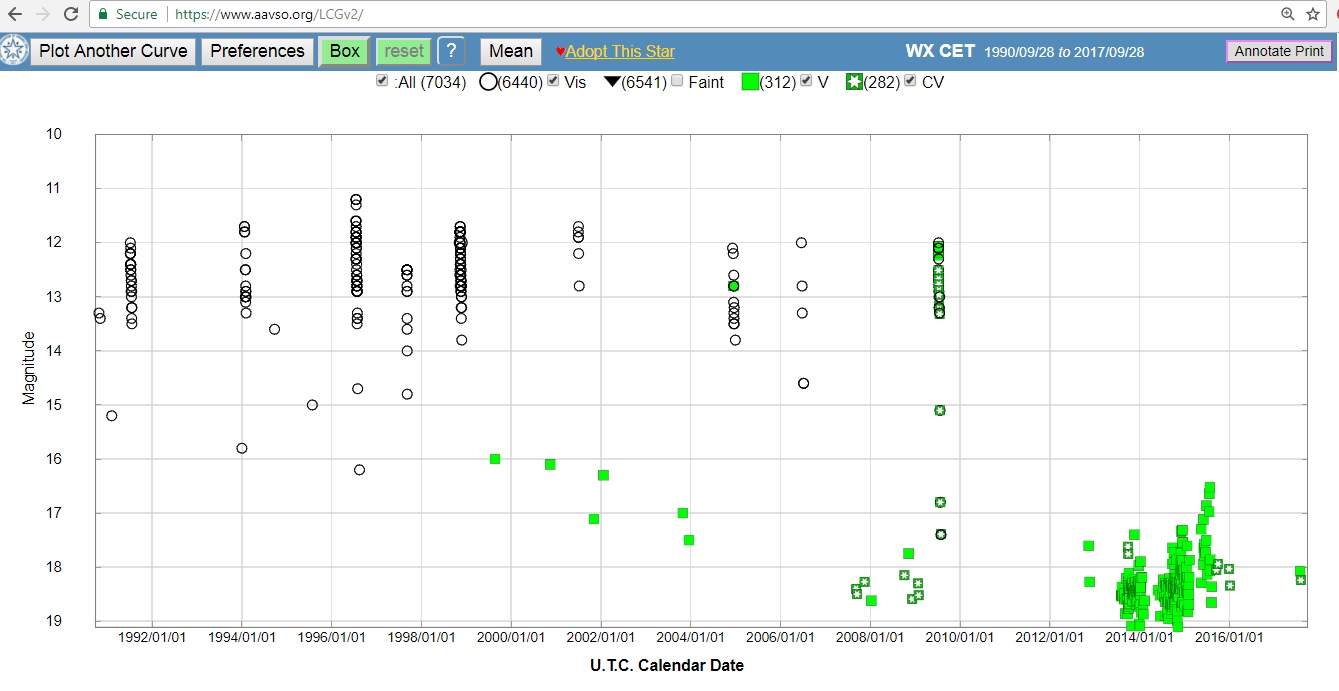Bookmark this page with the star icon
1339x691 pixels.
click(1313, 15)
